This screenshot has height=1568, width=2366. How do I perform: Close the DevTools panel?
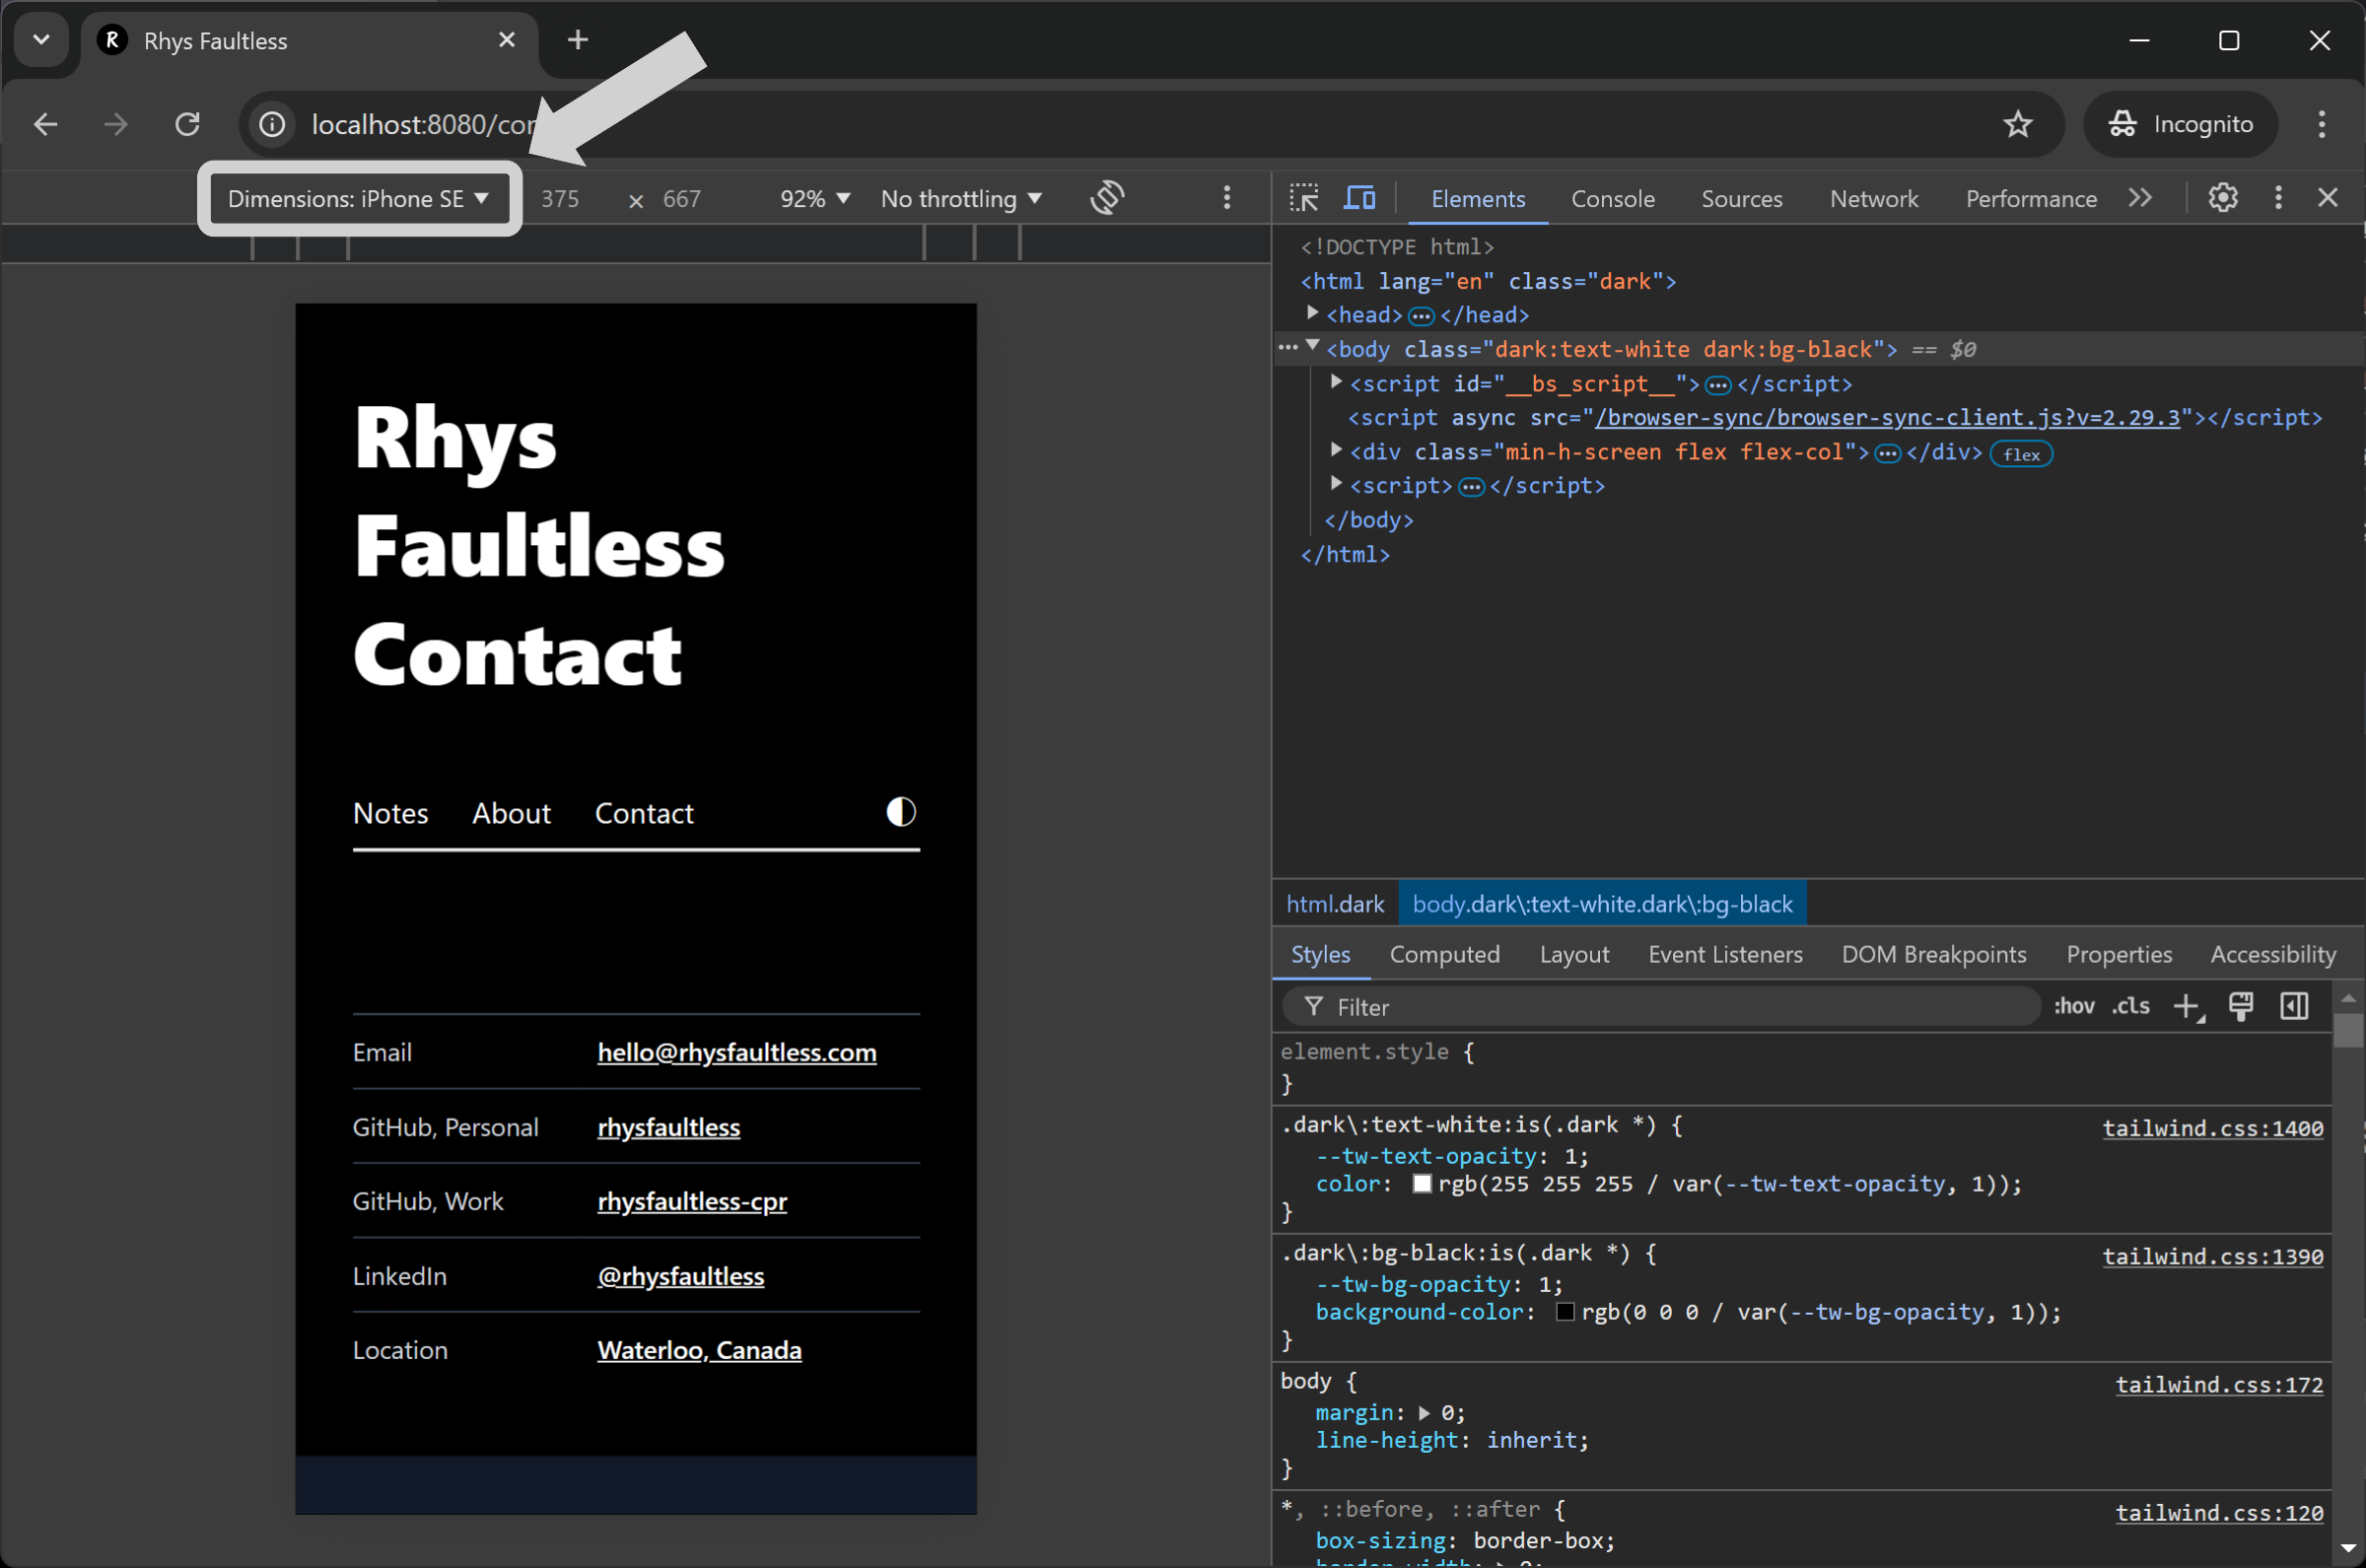(x=2328, y=198)
